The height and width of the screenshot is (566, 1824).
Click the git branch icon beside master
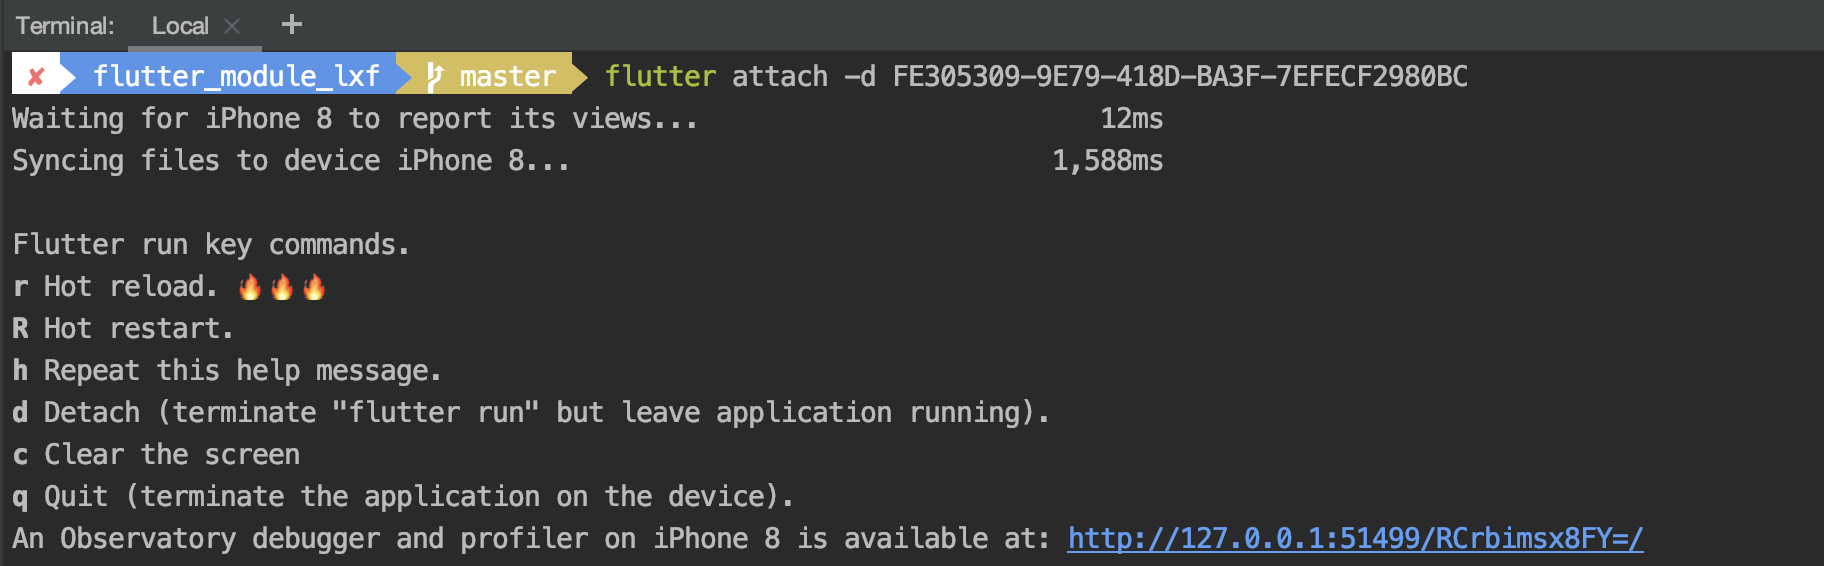point(434,76)
